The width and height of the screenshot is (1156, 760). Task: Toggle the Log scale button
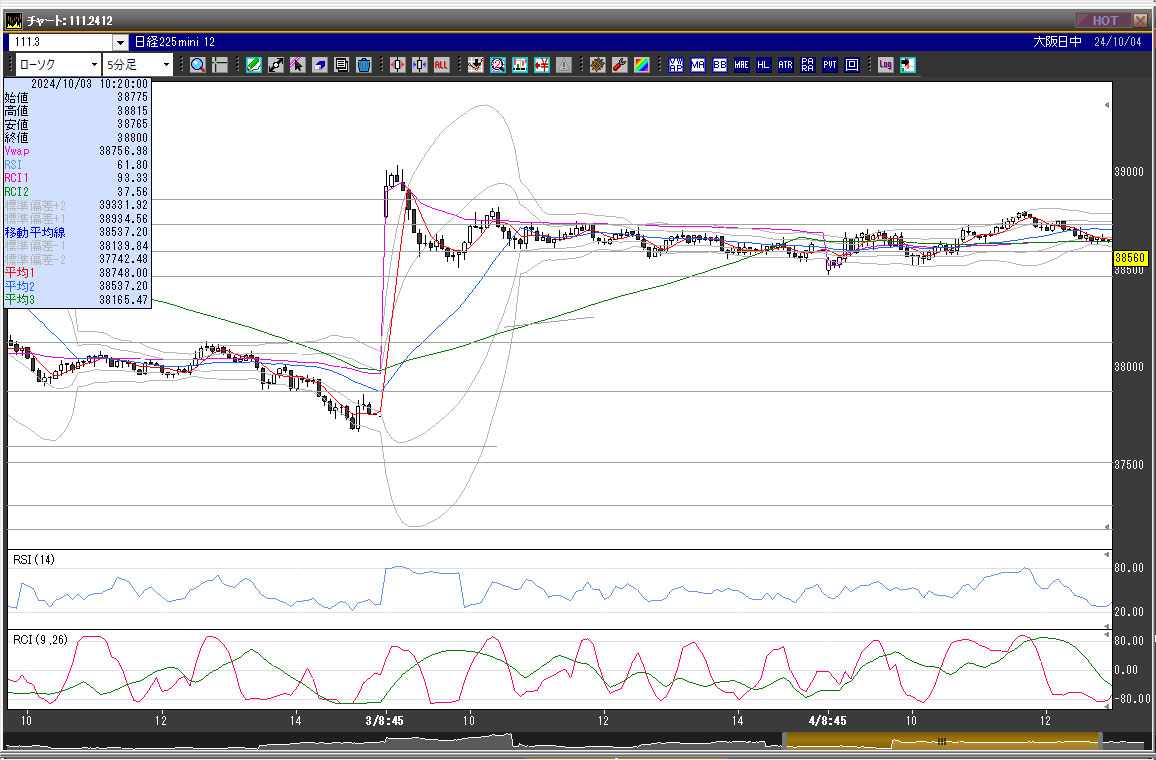(885, 65)
